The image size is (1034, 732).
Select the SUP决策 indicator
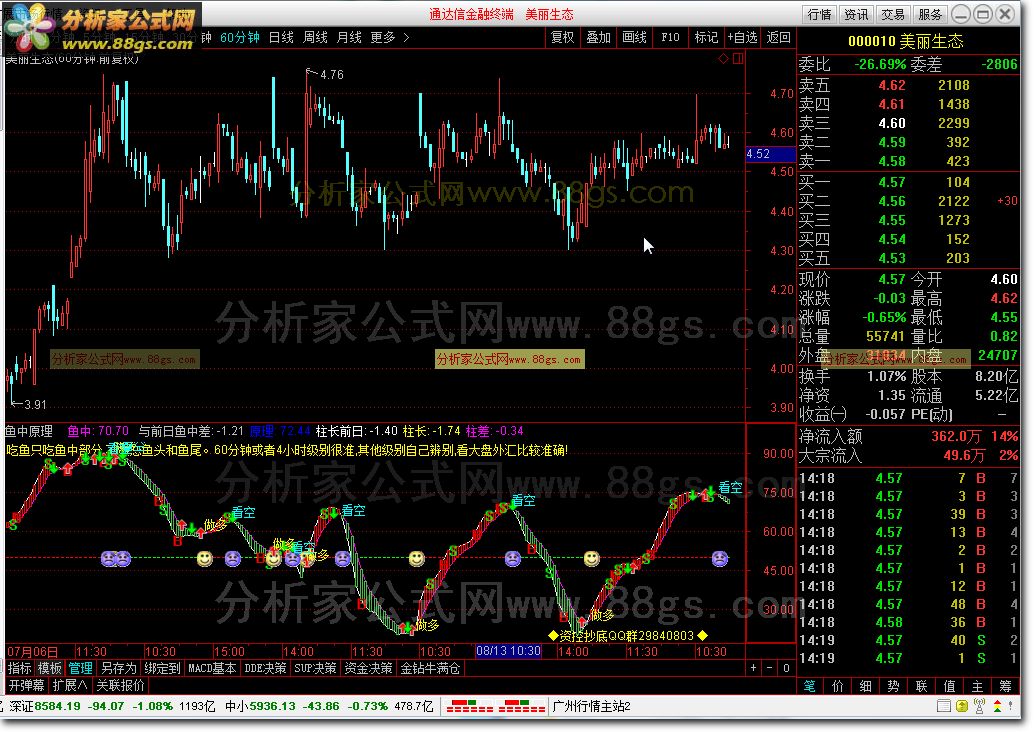coord(315,668)
